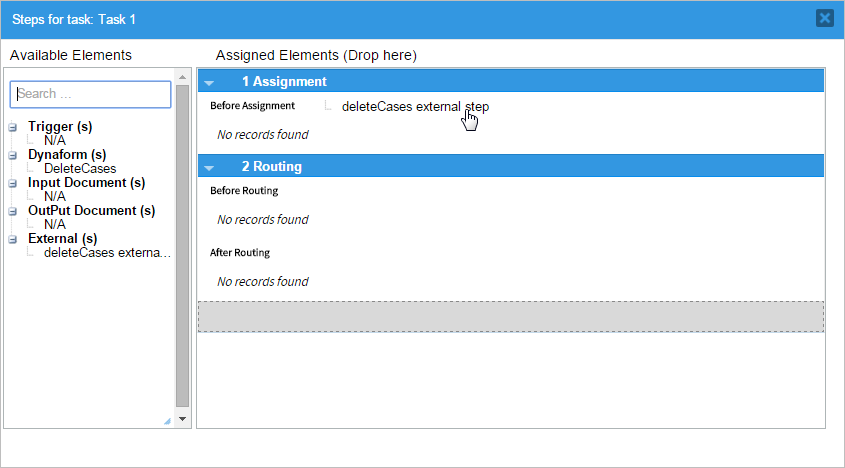Screen dimensions: 845x468
Task: Focus the Search field in Available Elements
Action: tap(91, 94)
